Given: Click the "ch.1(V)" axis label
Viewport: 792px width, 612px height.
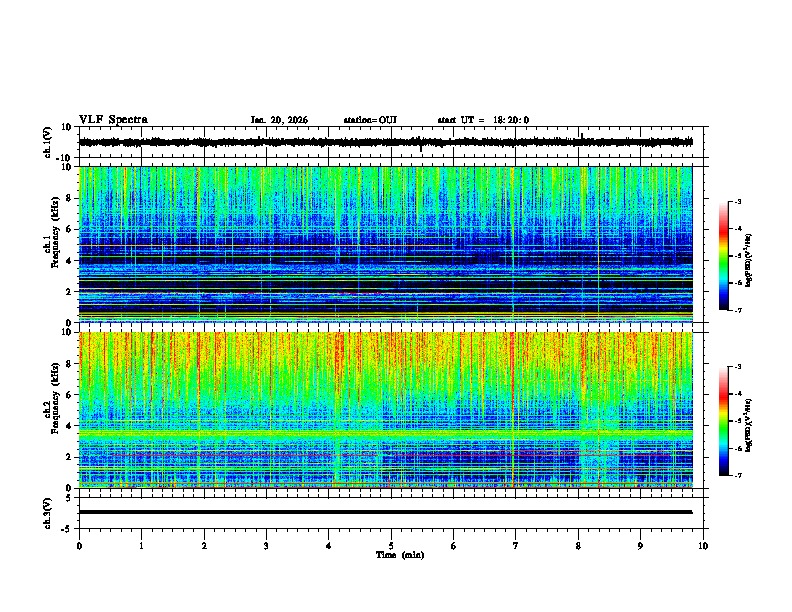Looking at the screenshot, I should [48, 142].
